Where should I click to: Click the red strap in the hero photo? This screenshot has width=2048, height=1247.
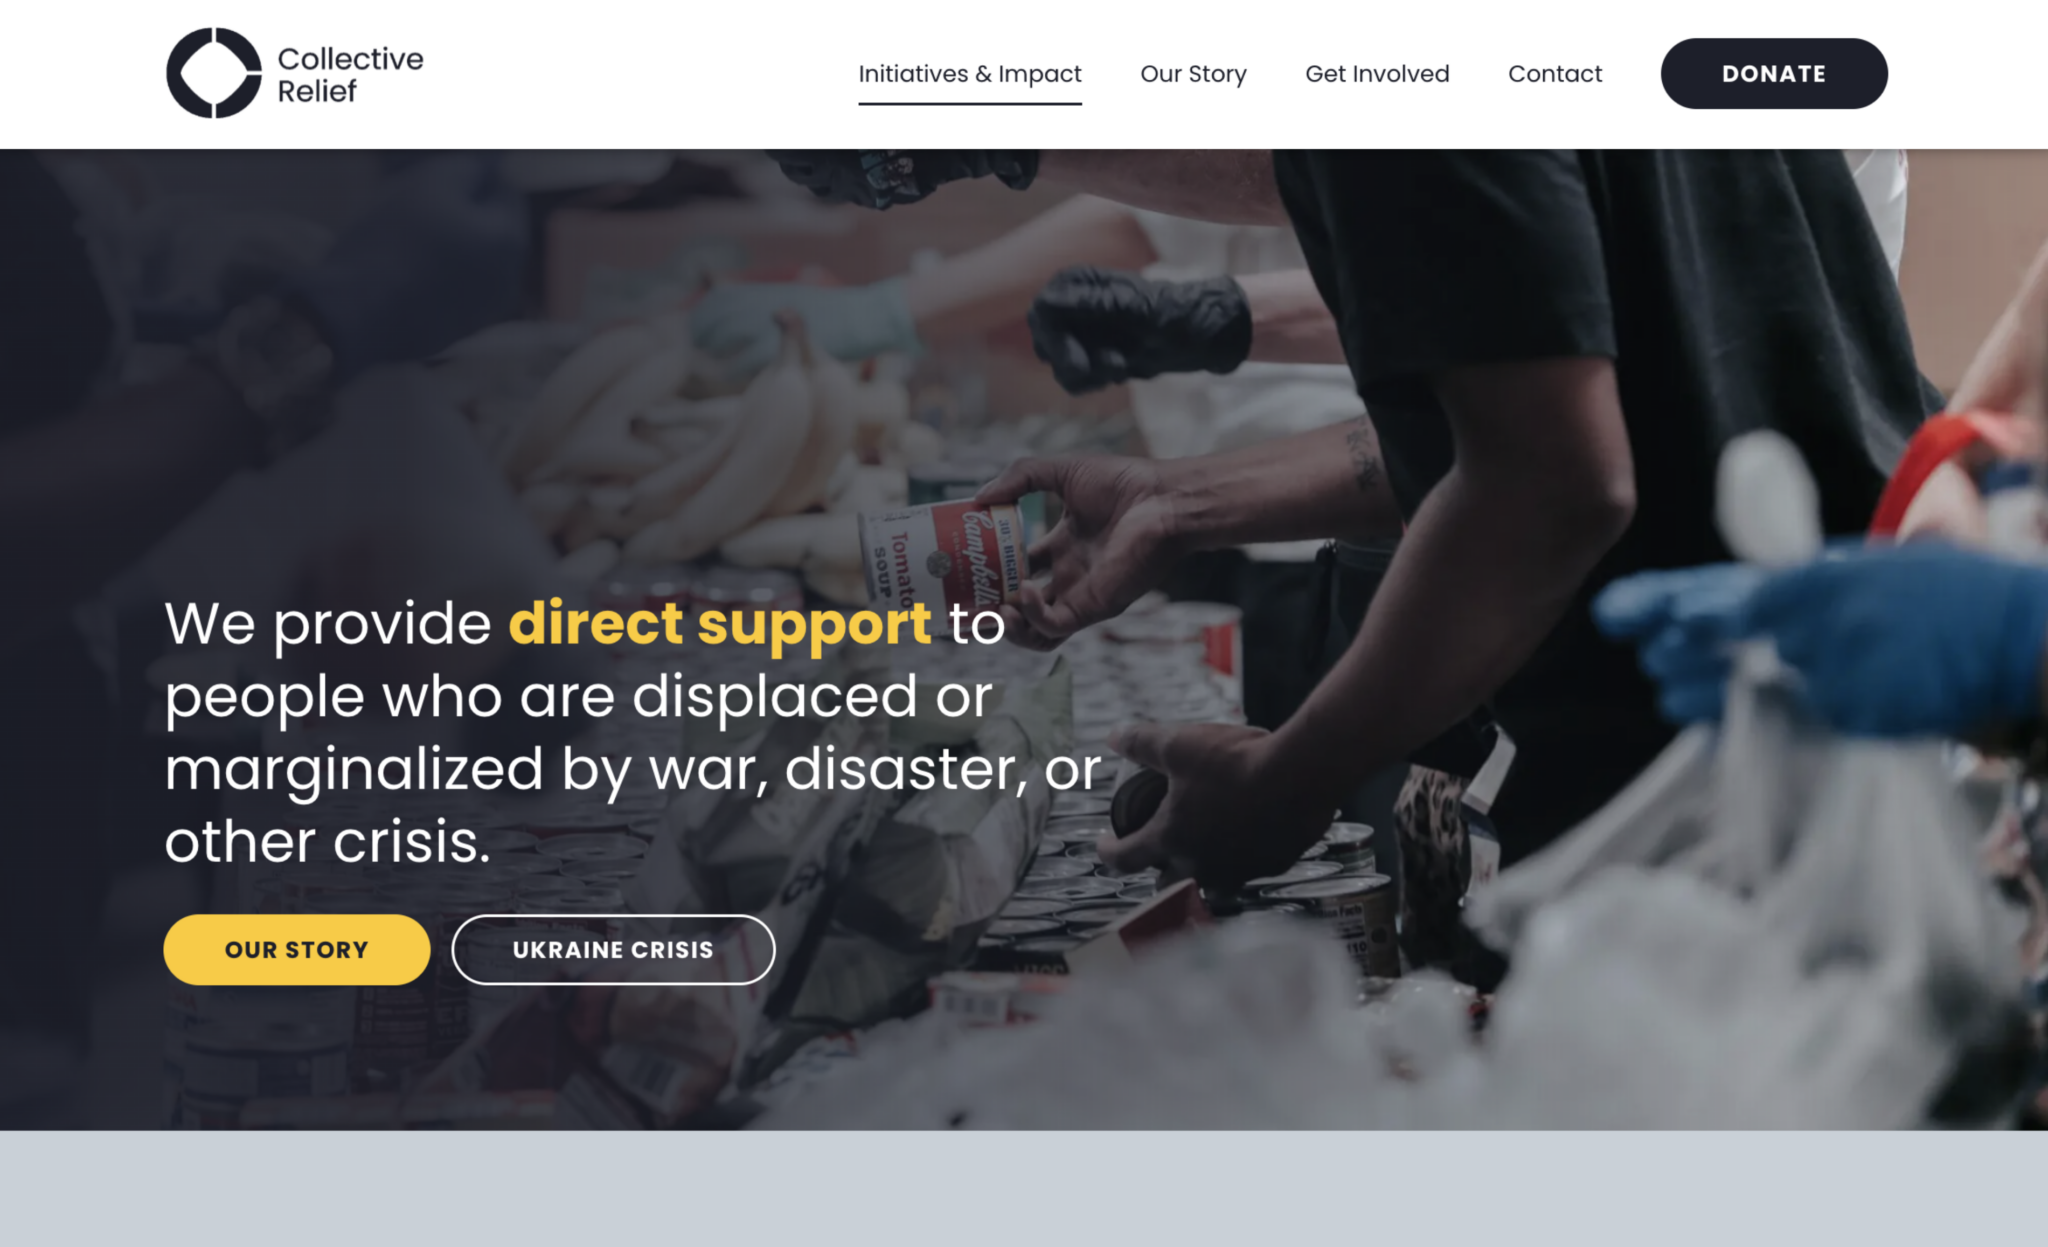[1935, 465]
